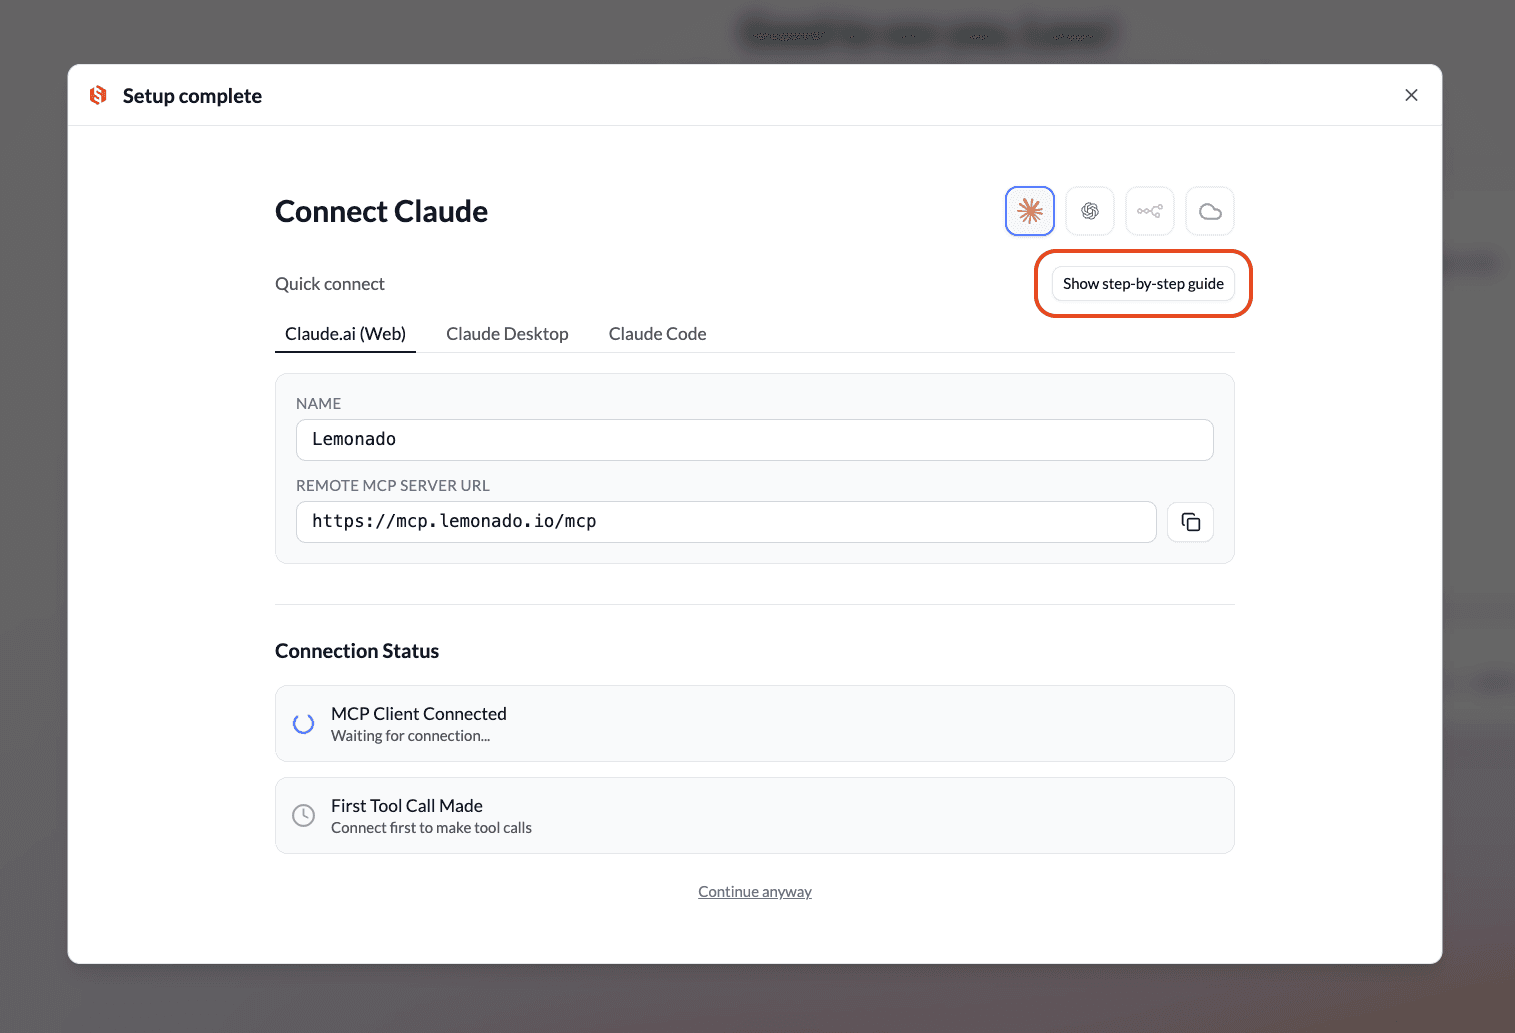Show the step-by-step guide
This screenshot has height=1033, width=1515.
point(1143,284)
